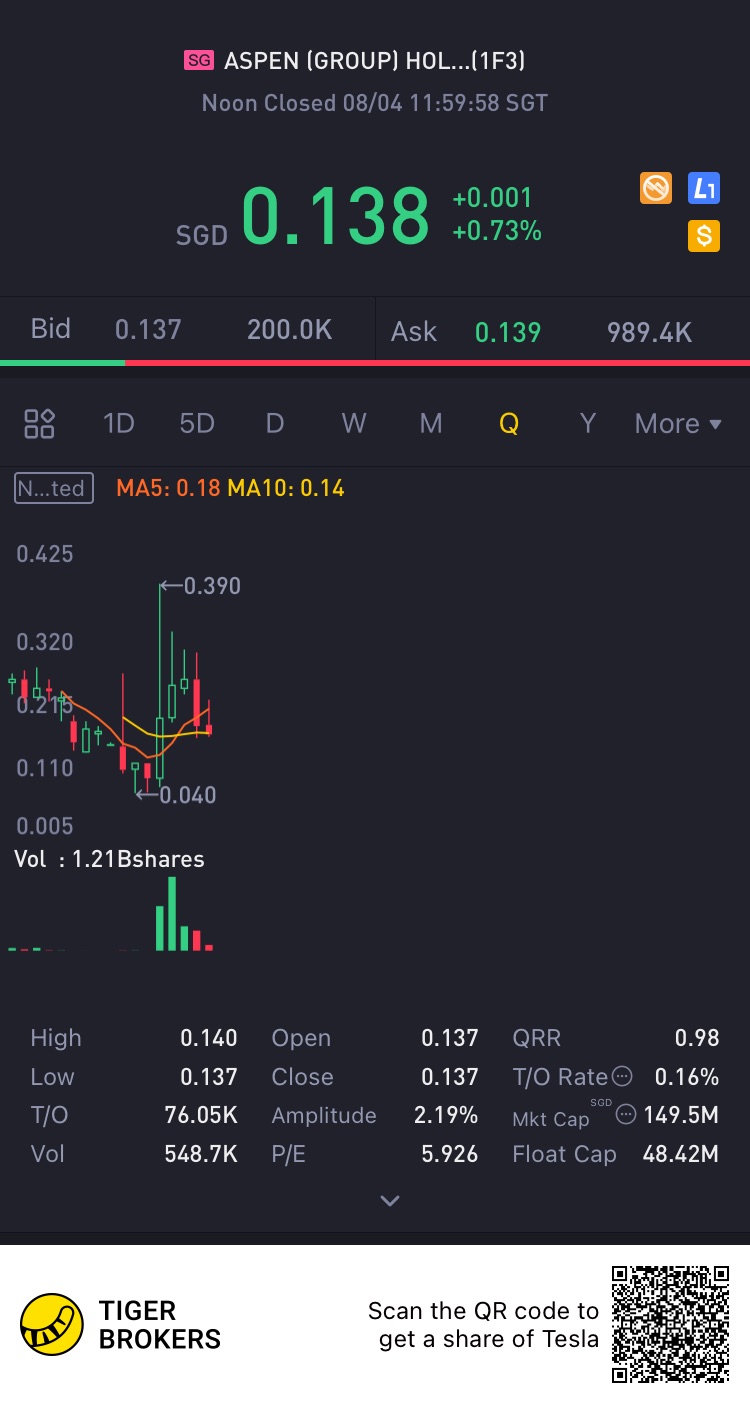750x1405 pixels.
Task: Tap the Low value 0.137
Action: tap(209, 1077)
